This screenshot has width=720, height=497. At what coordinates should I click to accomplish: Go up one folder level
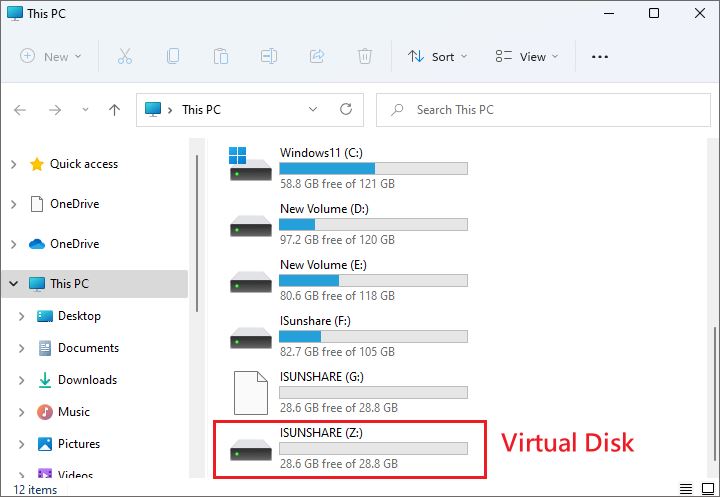[114, 110]
